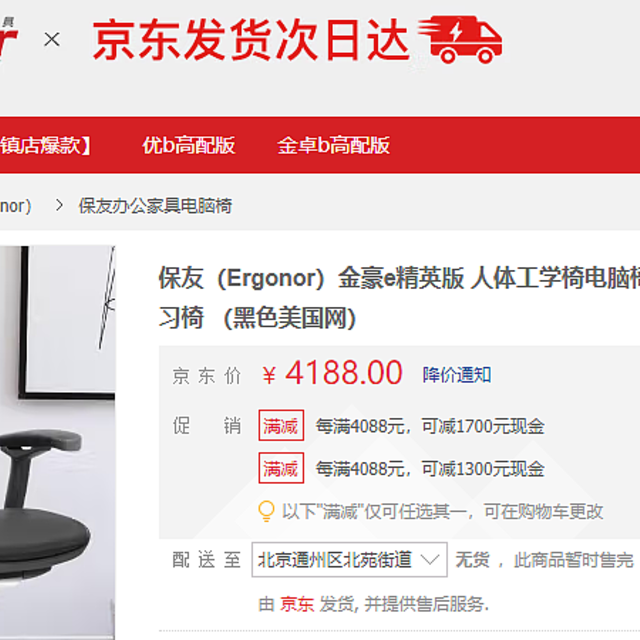Click the × symbol beside the logo
The width and height of the screenshot is (640, 640).
52,40
